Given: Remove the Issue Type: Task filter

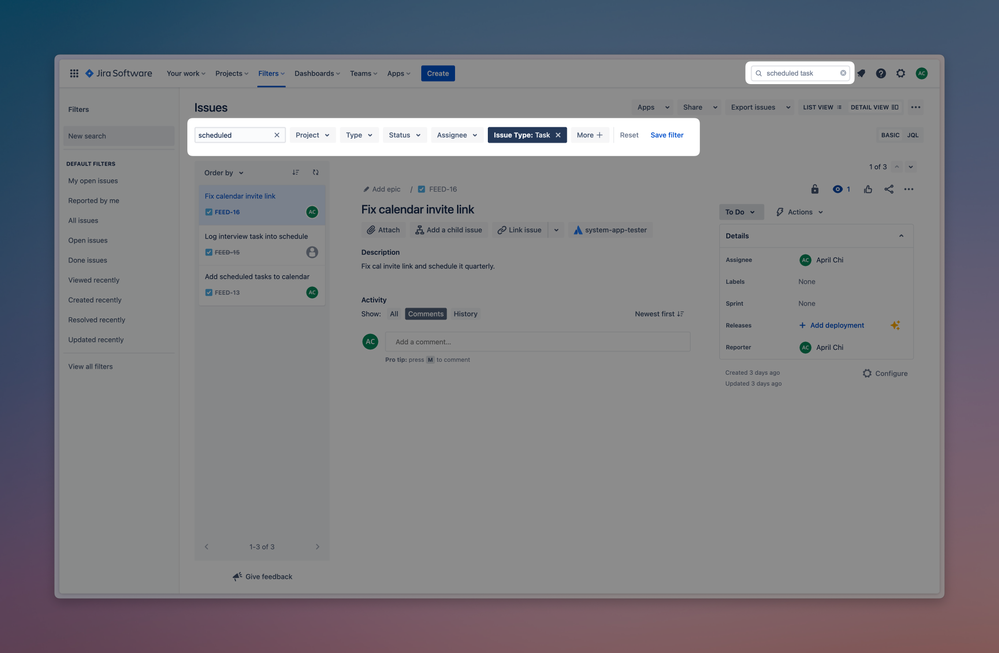Looking at the screenshot, I should pyautogui.click(x=558, y=135).
